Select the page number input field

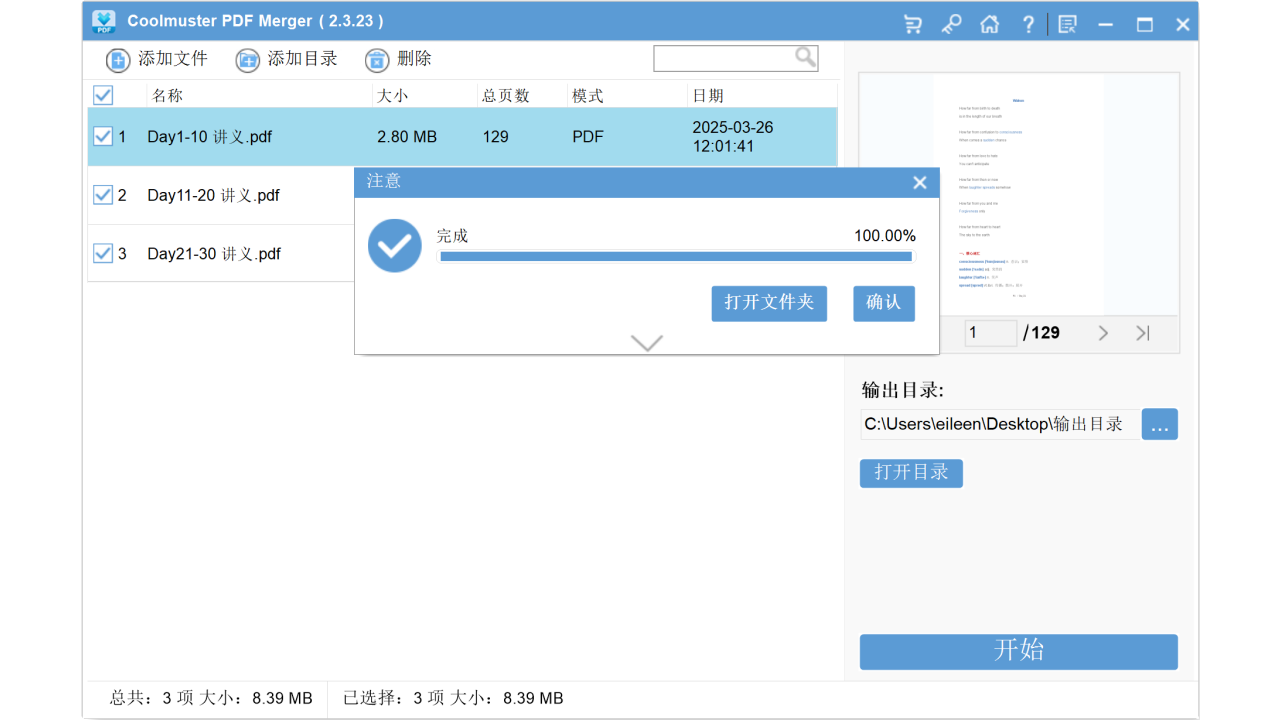[x=990, y=332]
